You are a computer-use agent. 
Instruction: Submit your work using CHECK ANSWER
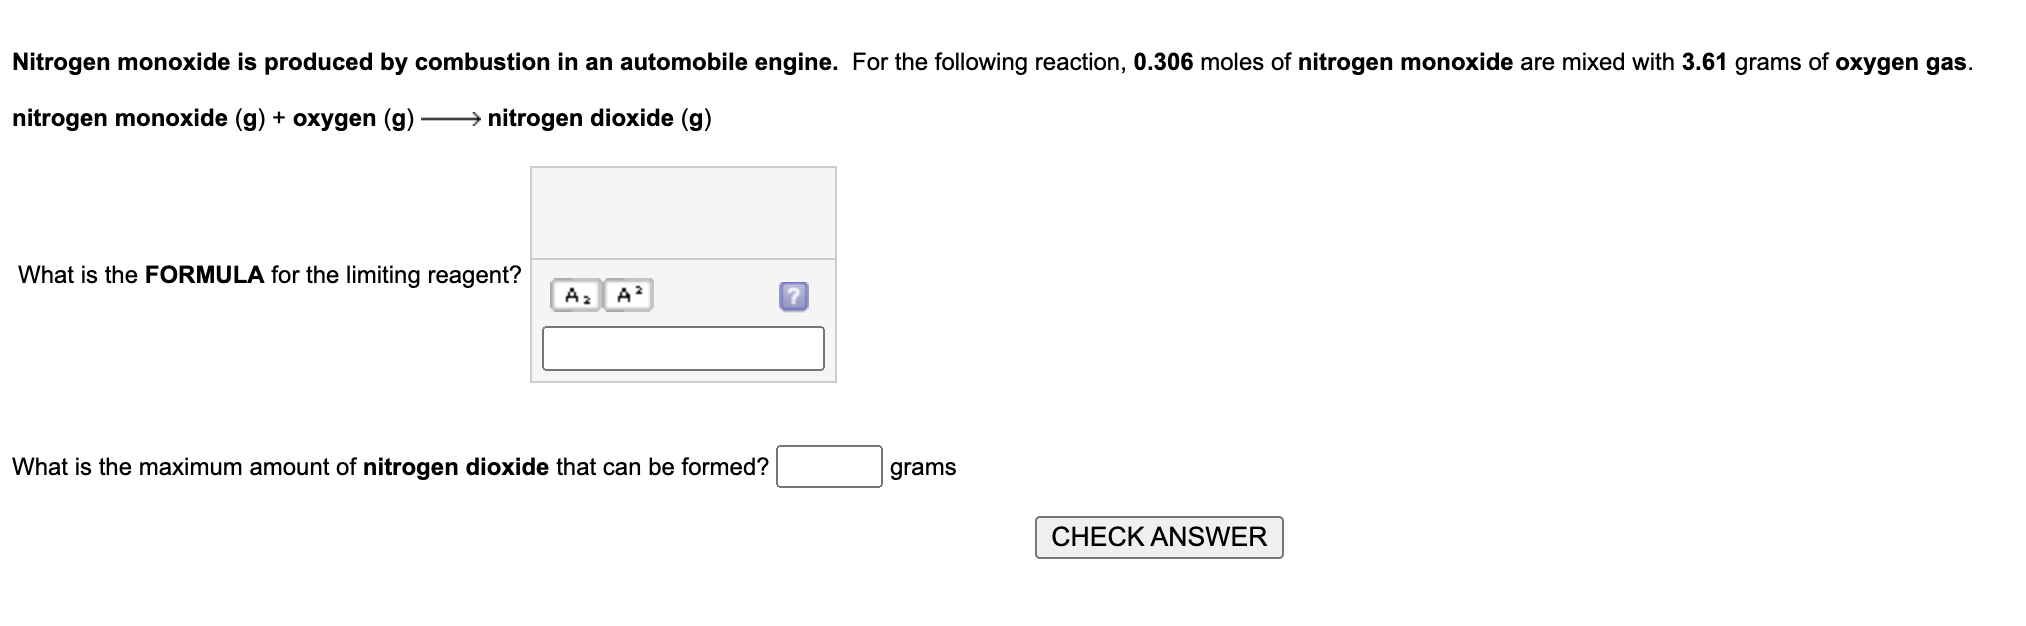pos(1158,537)
